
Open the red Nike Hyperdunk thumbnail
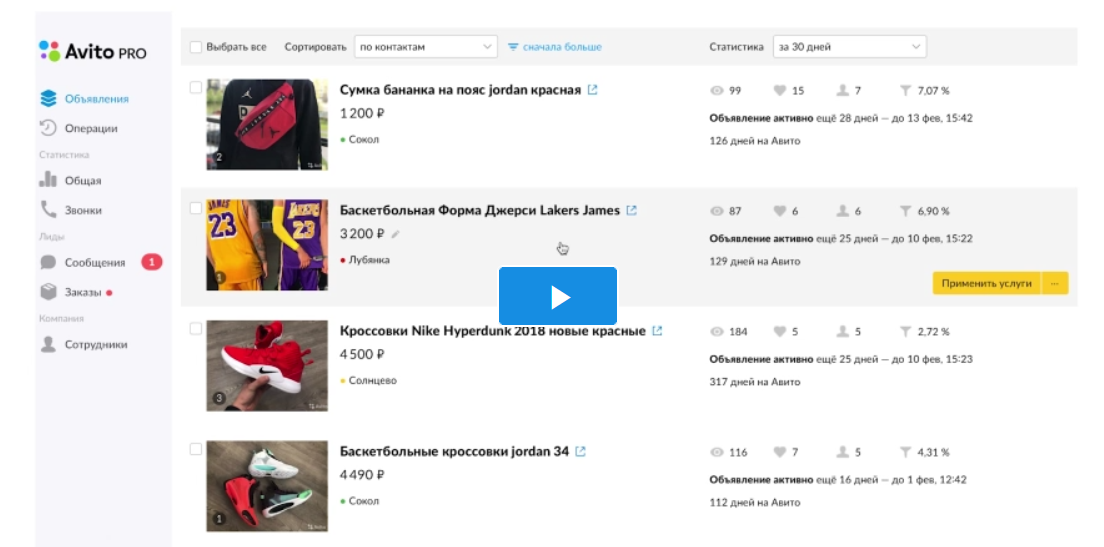click(x=267, y=366)
